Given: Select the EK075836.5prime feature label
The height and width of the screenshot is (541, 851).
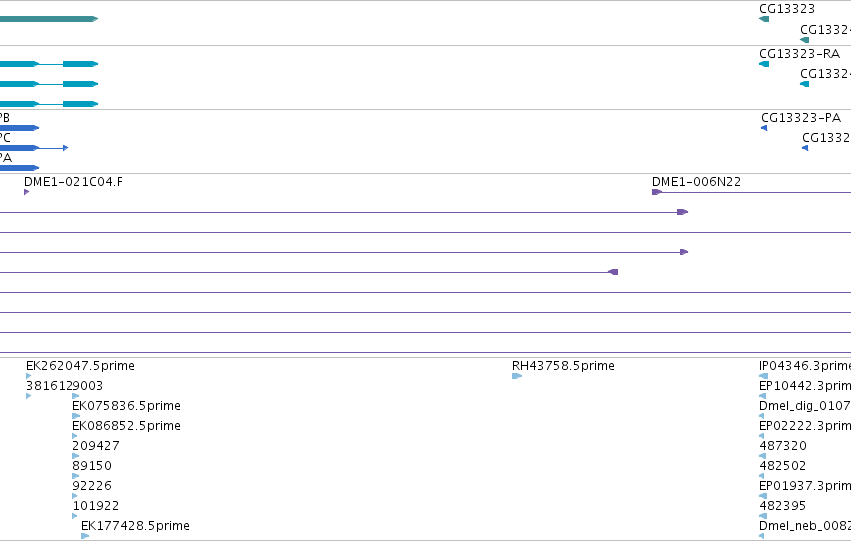Looking at the screenshot, I should coord(126,406).
